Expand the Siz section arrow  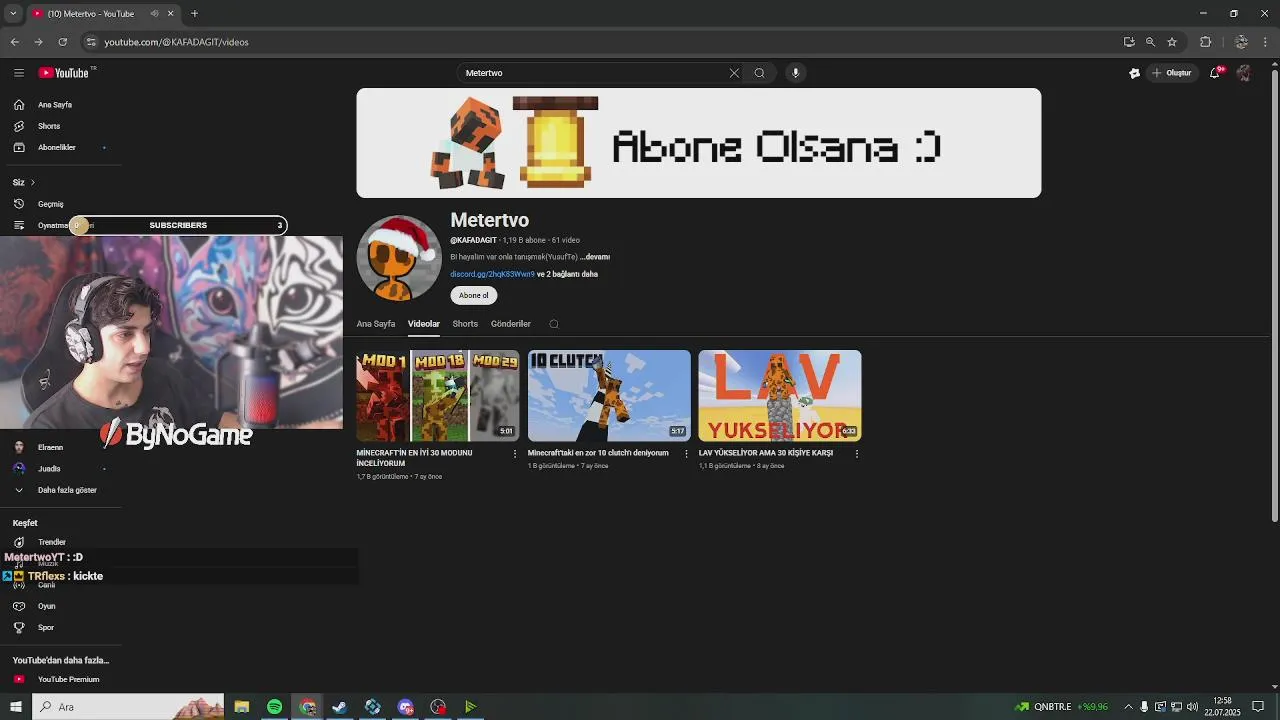[32, 182]
